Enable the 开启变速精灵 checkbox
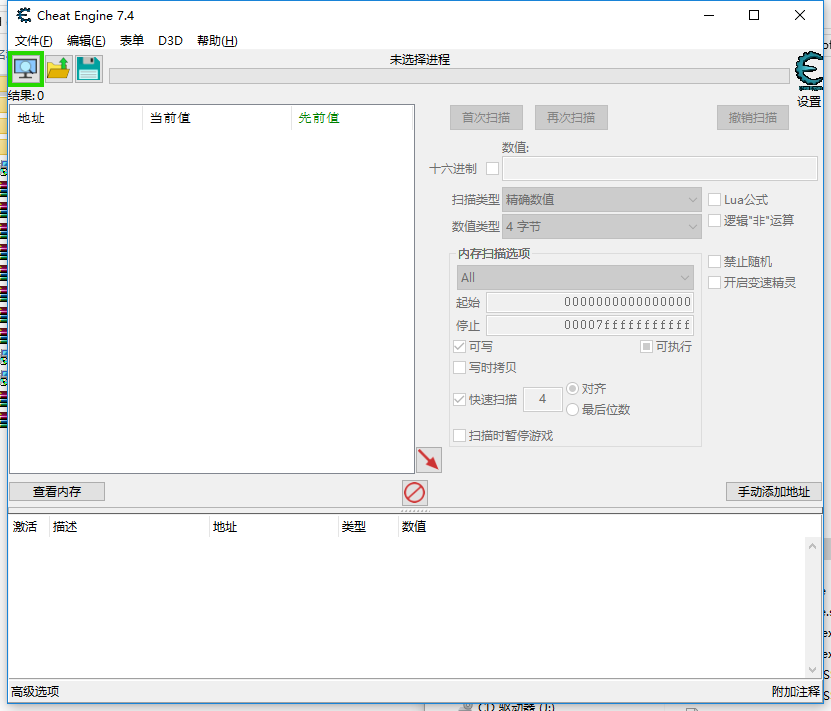 coord(714,282)
